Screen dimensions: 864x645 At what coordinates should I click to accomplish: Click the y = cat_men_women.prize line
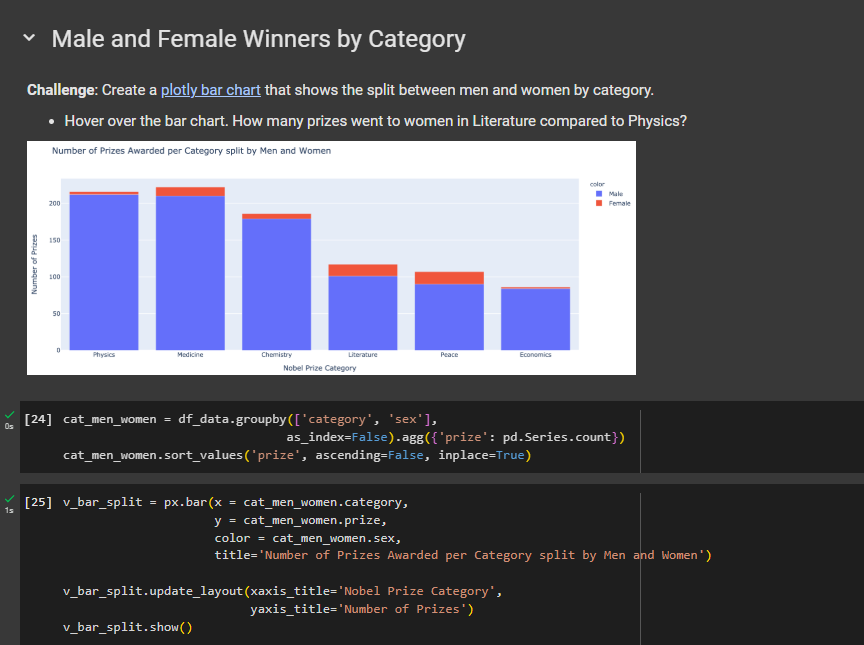point(301,520)
